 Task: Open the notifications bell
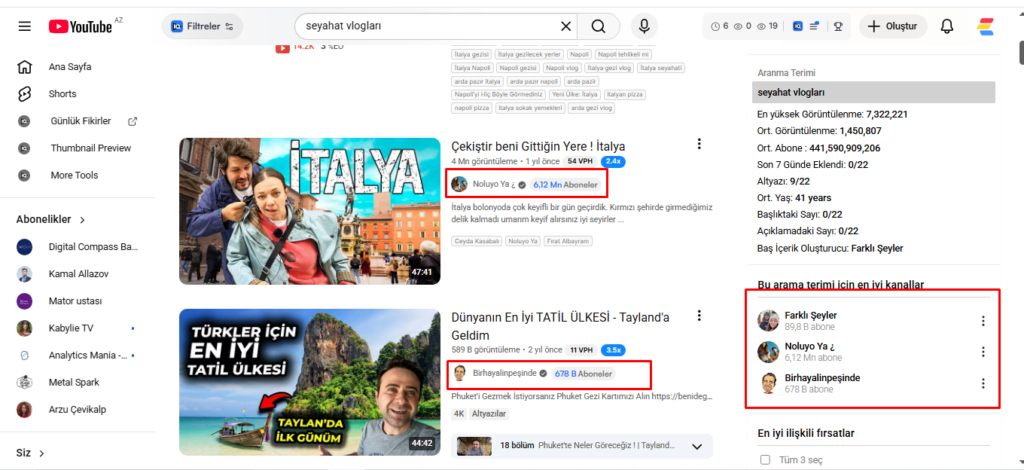tap(947, 26)
